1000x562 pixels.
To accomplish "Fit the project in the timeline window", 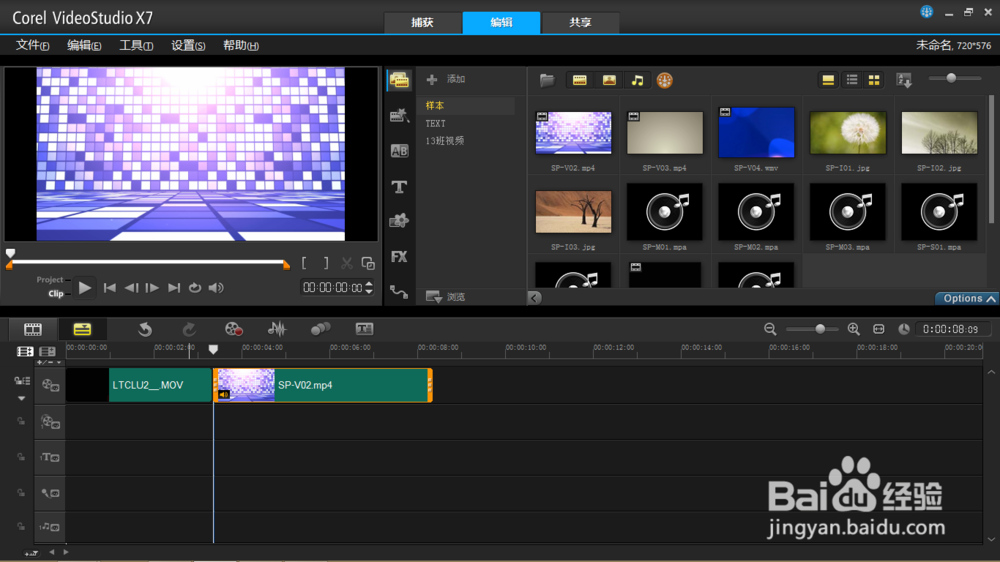I will click(x=879, y=329).
